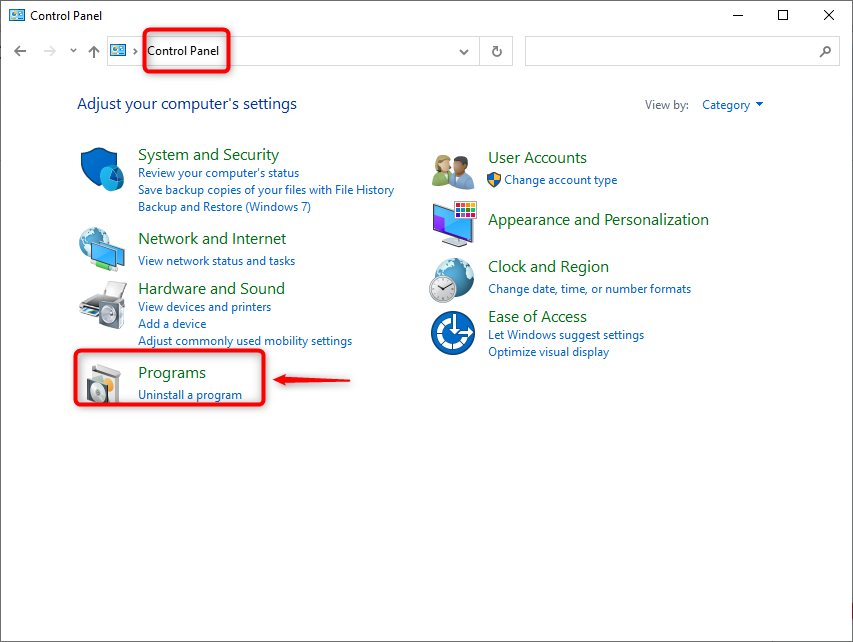Select Let Windows suggest settings link
The width and height of the screenshot is (853, 642).
pos(566,335)
